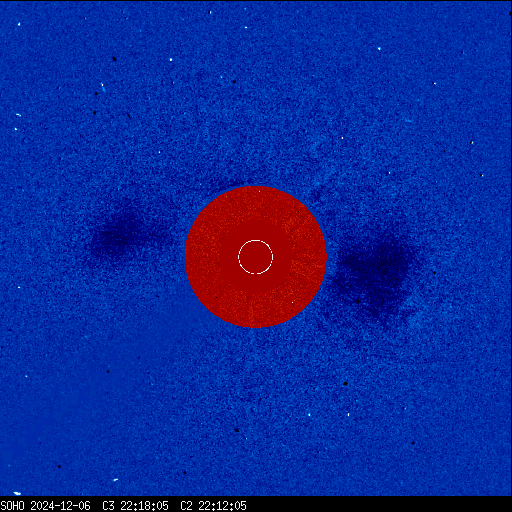Select the date 2024-12-06 in the footer
512x512 pixels.
click(60, 506)
